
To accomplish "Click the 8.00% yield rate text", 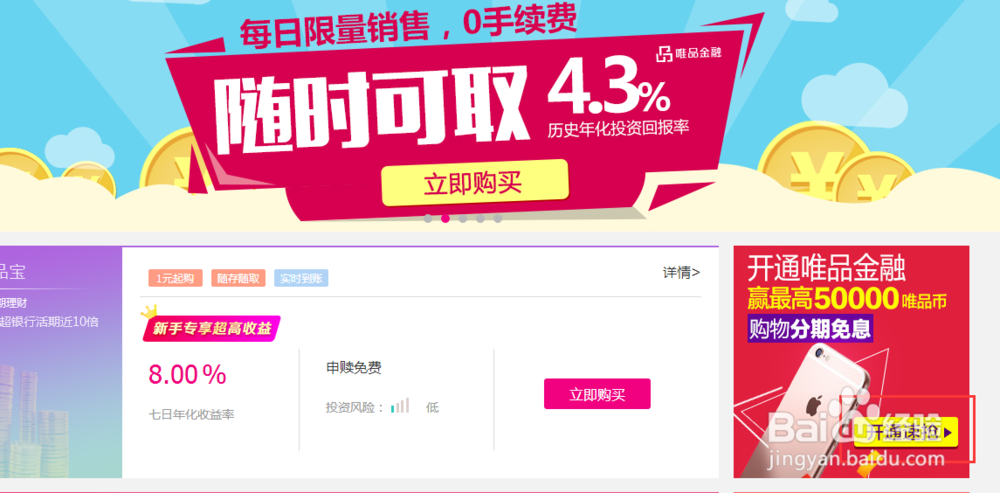I will tap(187, 374).
